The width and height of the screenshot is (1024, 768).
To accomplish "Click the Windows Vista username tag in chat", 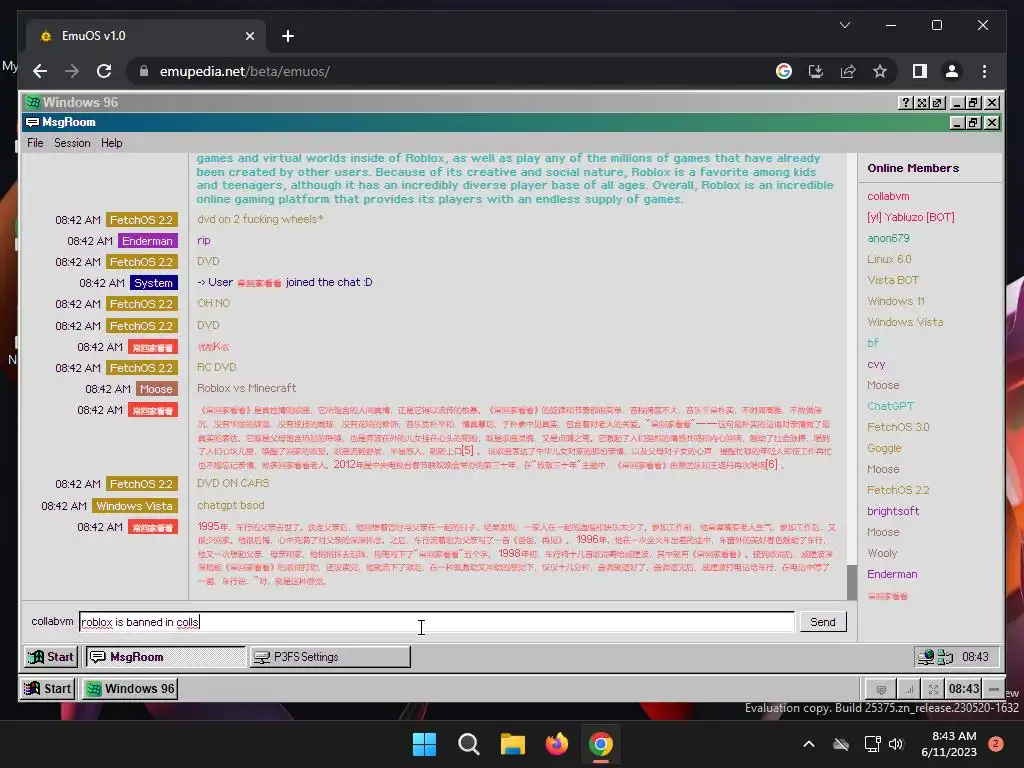I will pyautogui.click(x=135, y=506).
